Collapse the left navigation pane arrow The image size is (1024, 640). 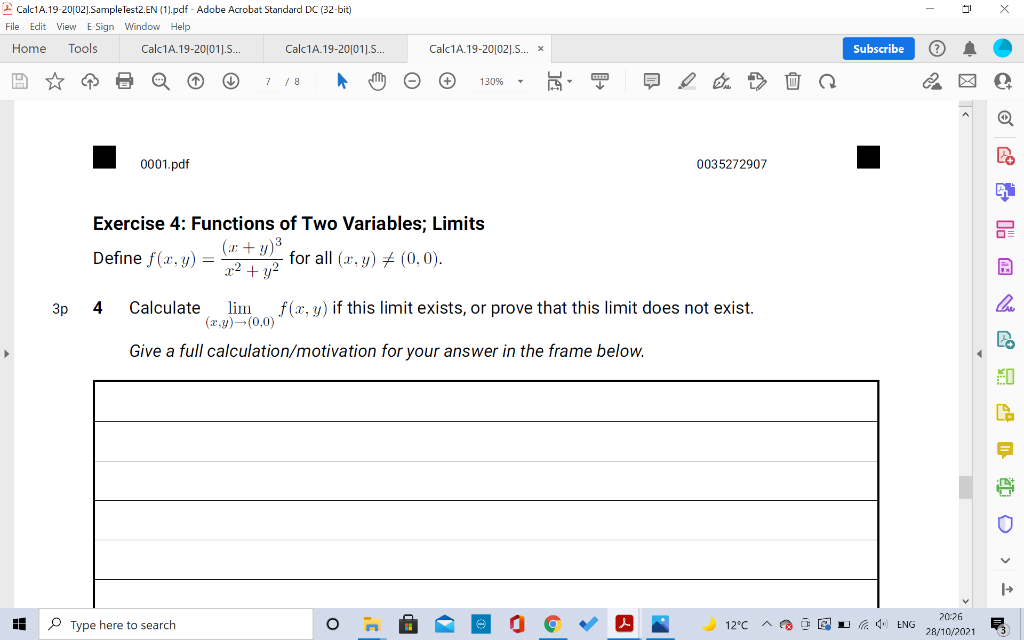click(x=7, y=352)
